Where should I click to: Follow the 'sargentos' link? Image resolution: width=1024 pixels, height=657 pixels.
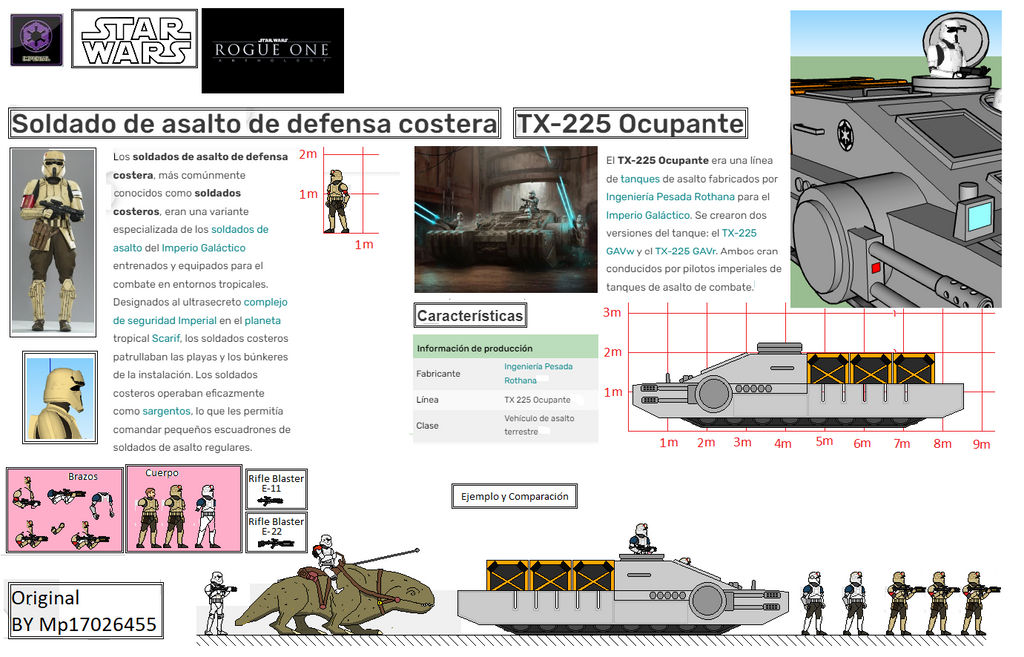[167, 411]
